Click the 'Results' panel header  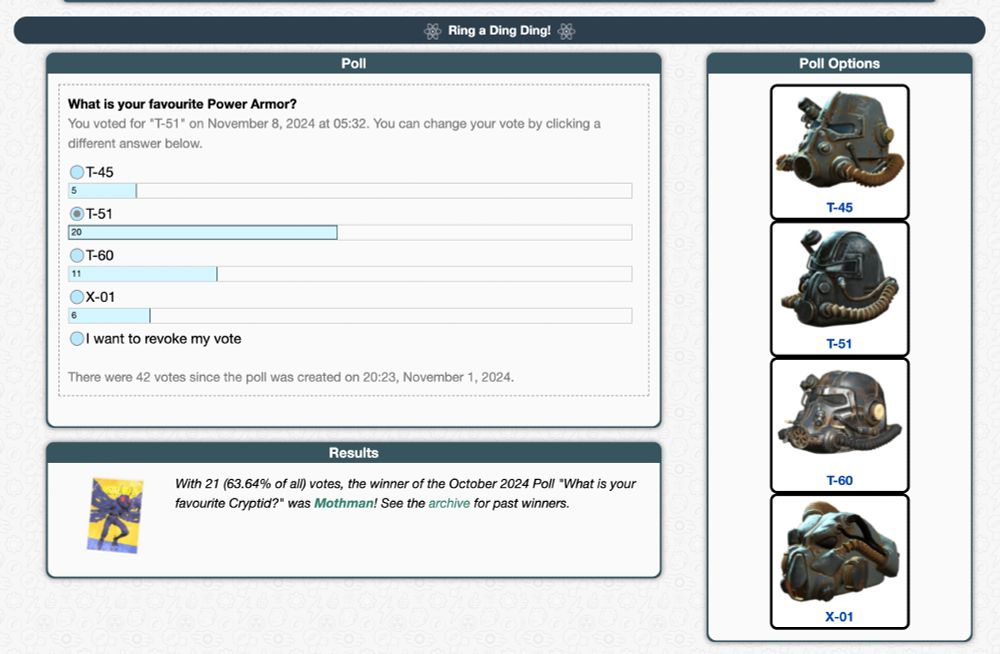coord(353,453)
